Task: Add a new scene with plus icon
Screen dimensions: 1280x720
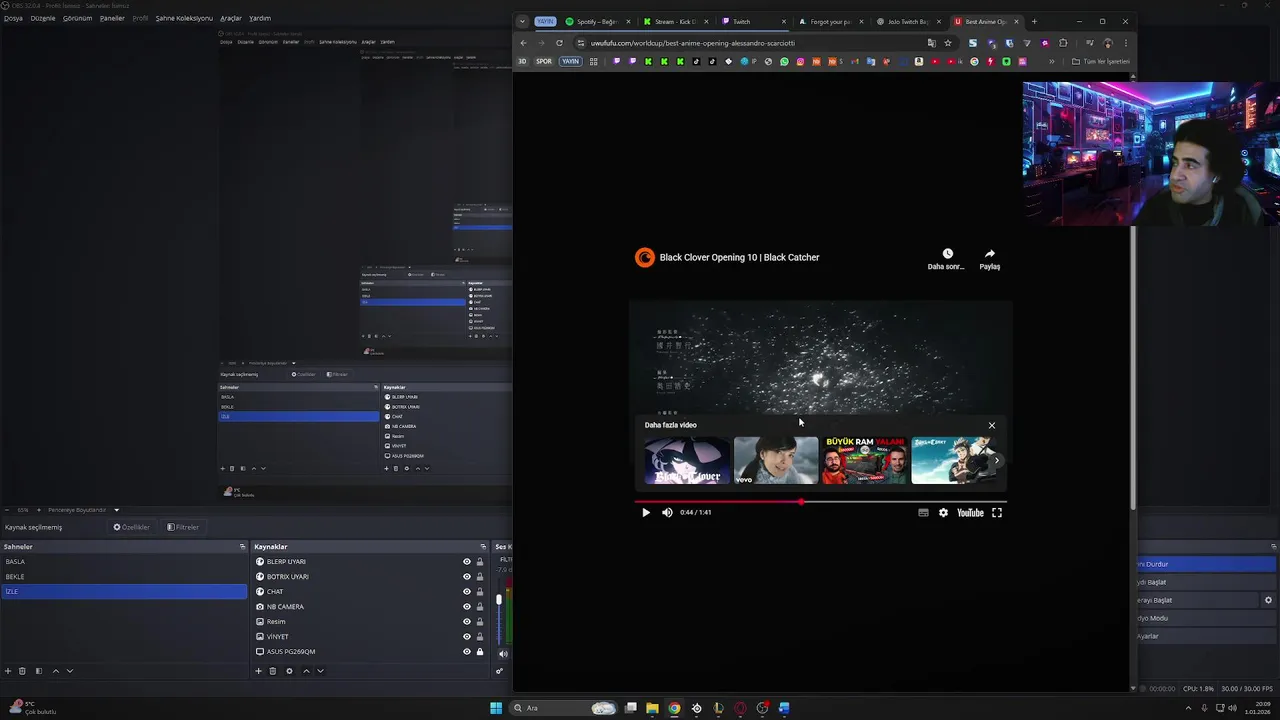Action: tap(8, 671)
